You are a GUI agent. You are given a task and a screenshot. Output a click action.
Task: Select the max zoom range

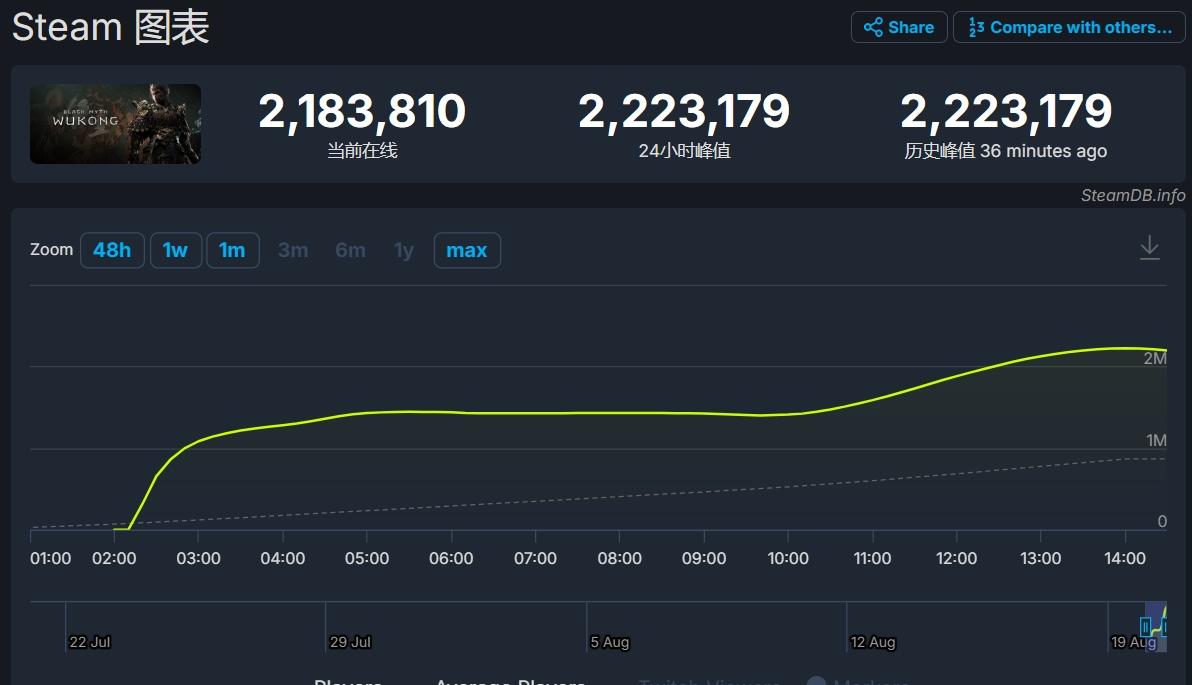click(467, 250)
